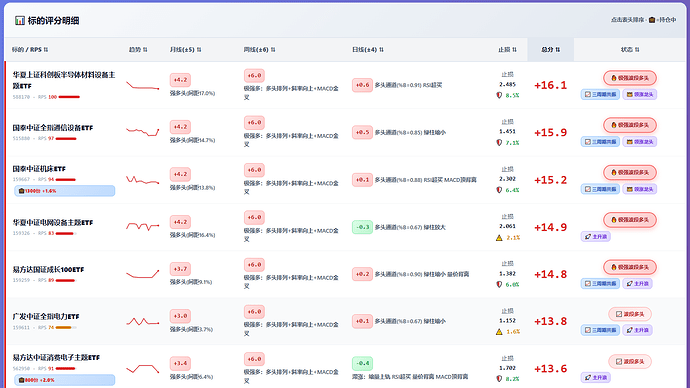Click the 三周期共振 tag in the +14.8 row
The image size is (690, 388).
[x=600, y=284]
